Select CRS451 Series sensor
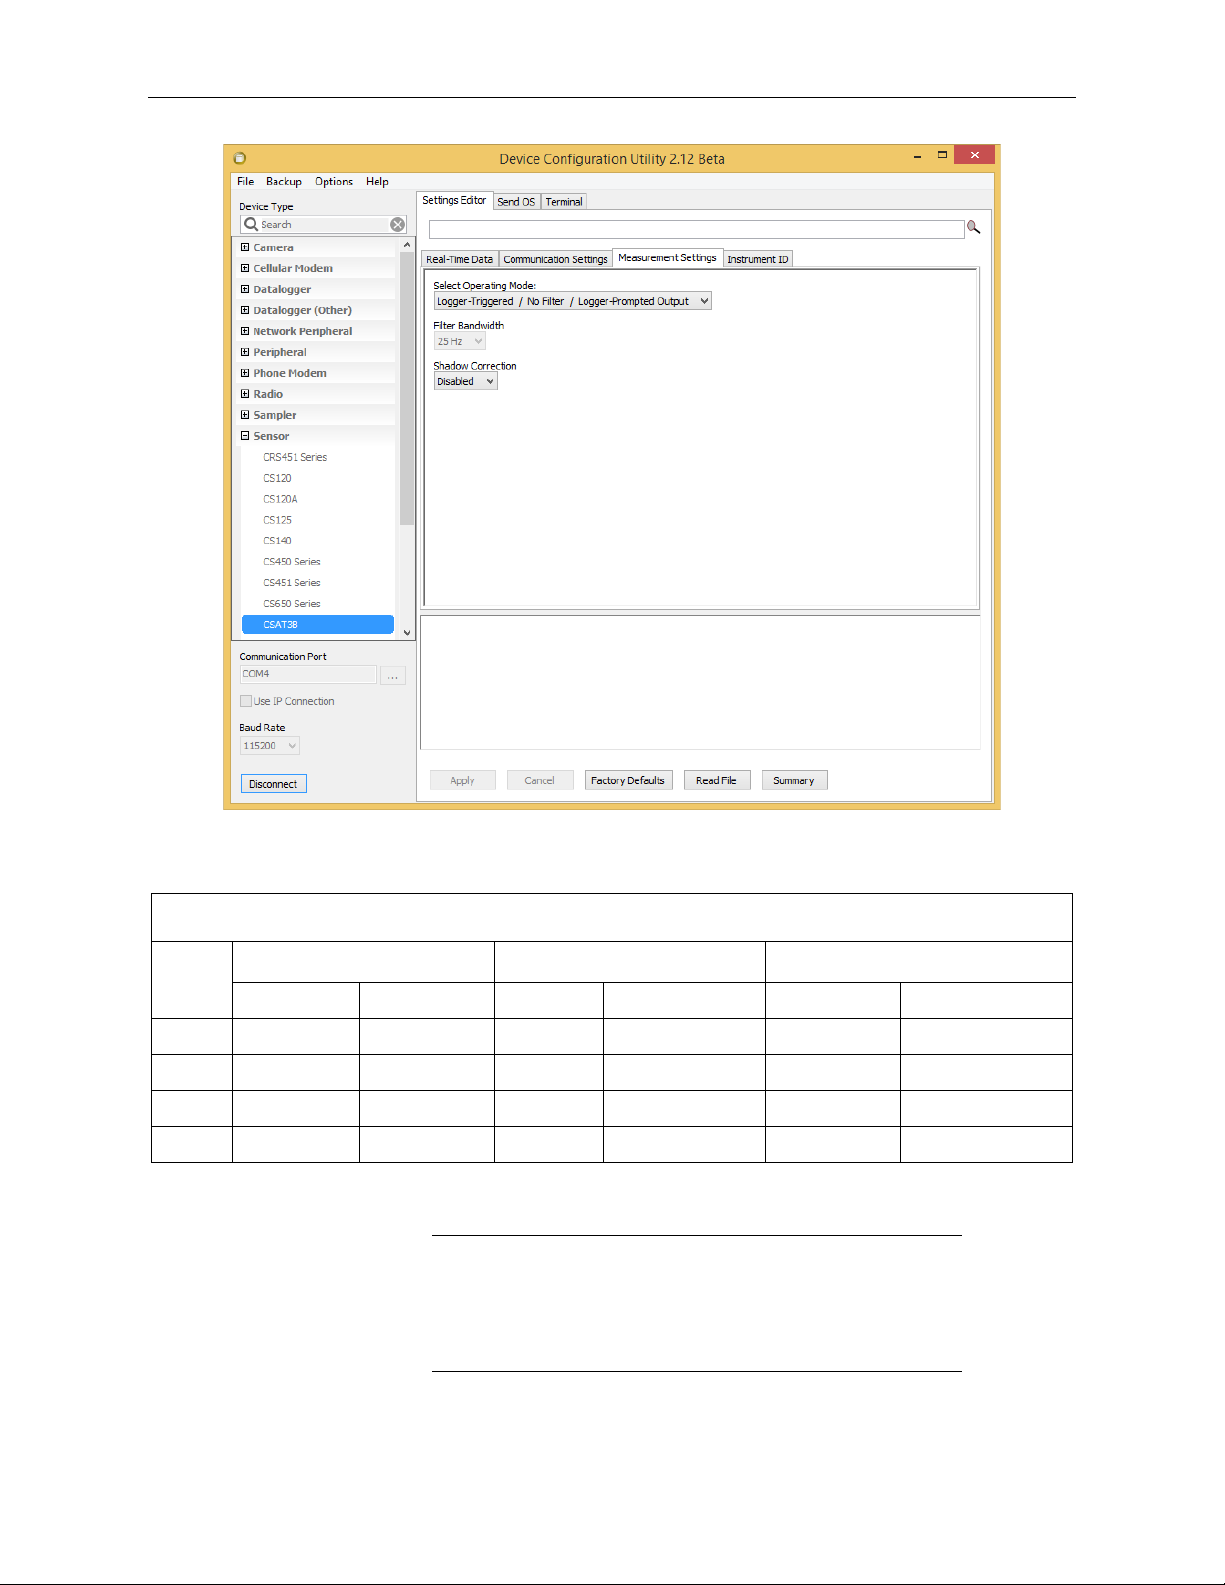The height and width of the screenshot is (1585, 1225). coord(295,457)
